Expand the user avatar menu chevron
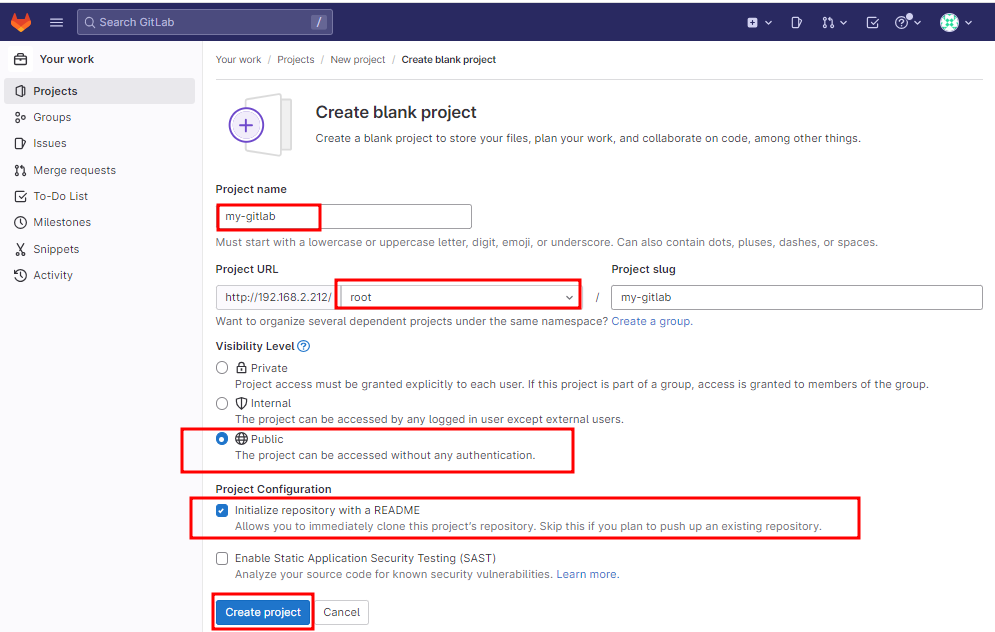The image size is (995, 632). click(968, 23)
